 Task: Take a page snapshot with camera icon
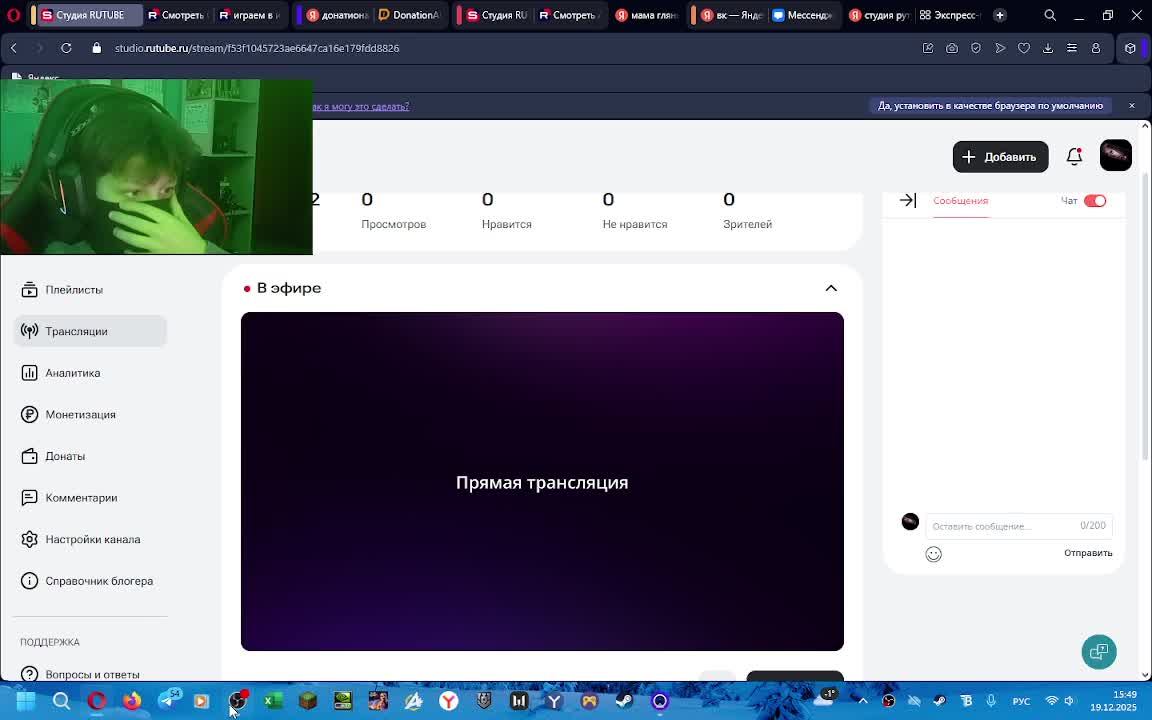951,48
